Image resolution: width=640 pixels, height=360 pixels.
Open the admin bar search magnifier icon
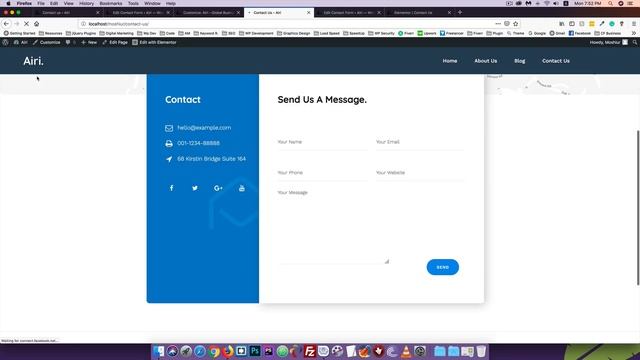(x=635, y=42)
